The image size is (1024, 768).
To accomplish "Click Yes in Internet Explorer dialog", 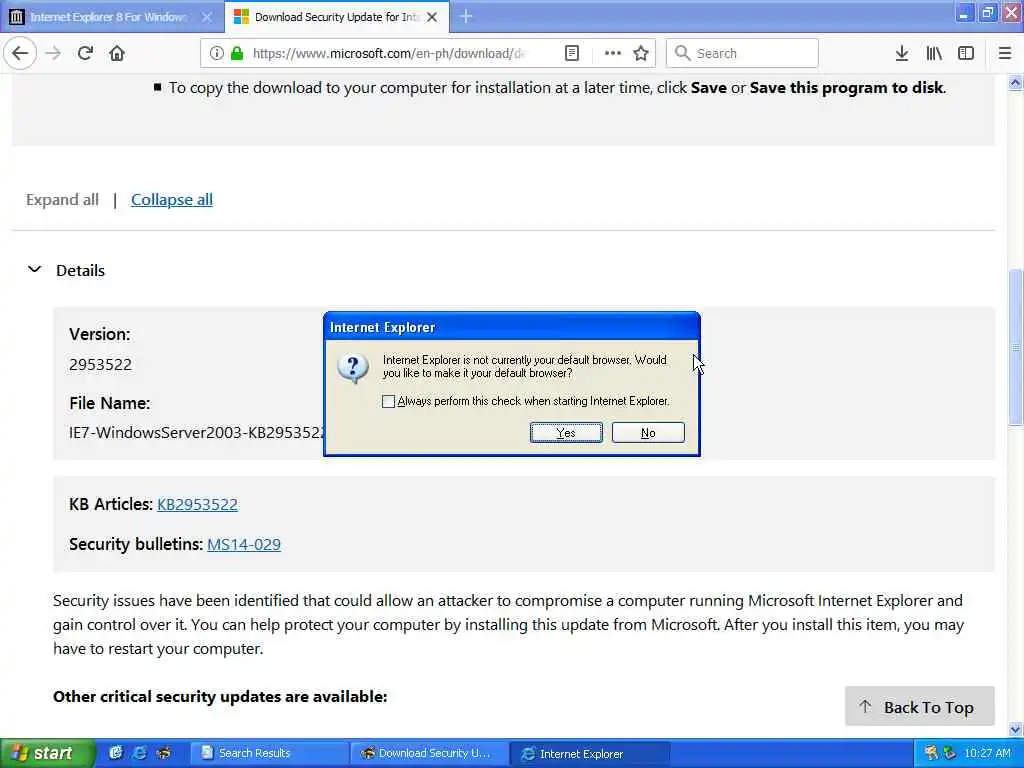I will 566,432.
